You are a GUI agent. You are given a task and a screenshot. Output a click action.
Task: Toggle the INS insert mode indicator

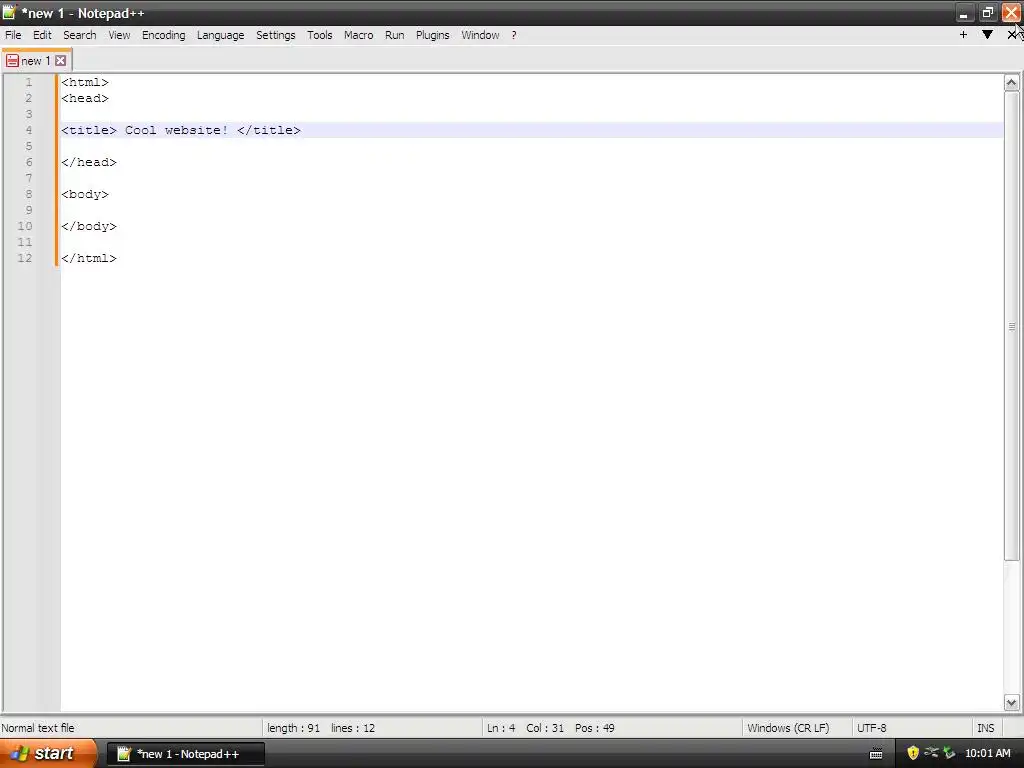985,728
